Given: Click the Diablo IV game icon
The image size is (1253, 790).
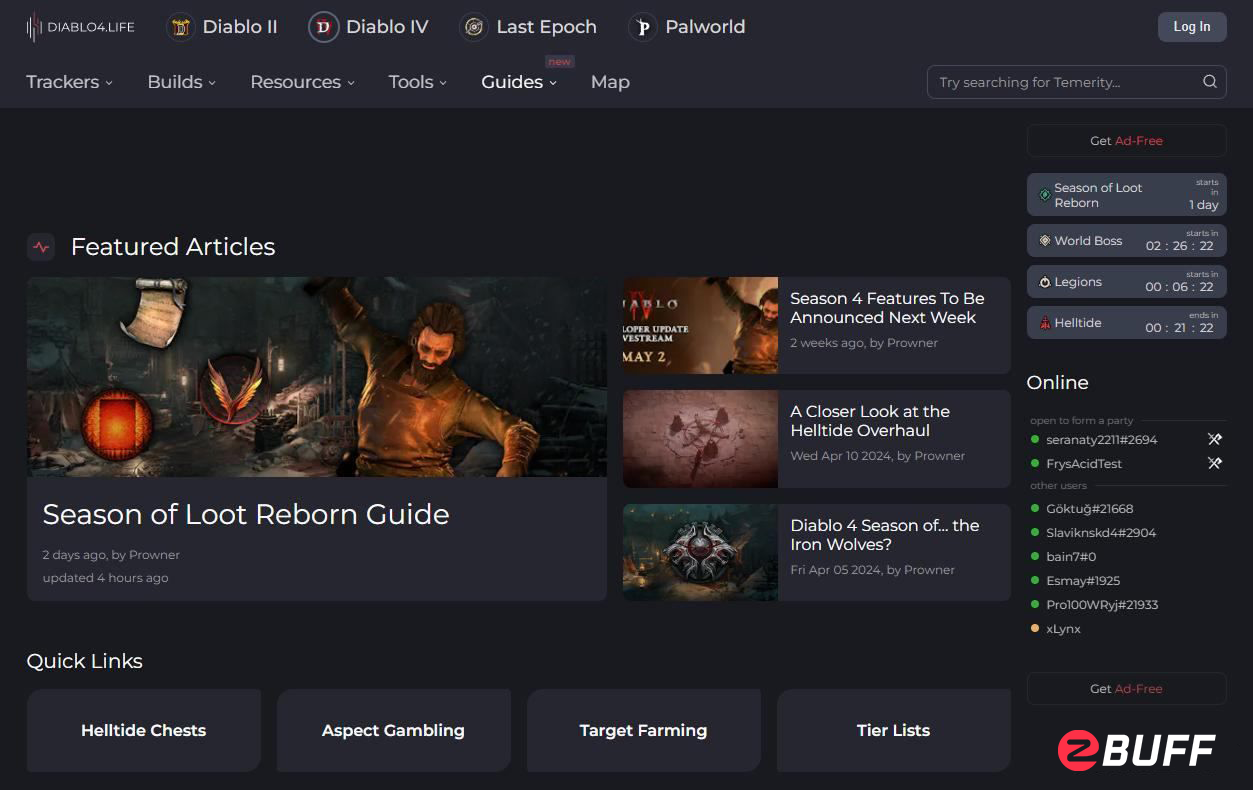Looking at the screenshot, I should pos(323,27).
